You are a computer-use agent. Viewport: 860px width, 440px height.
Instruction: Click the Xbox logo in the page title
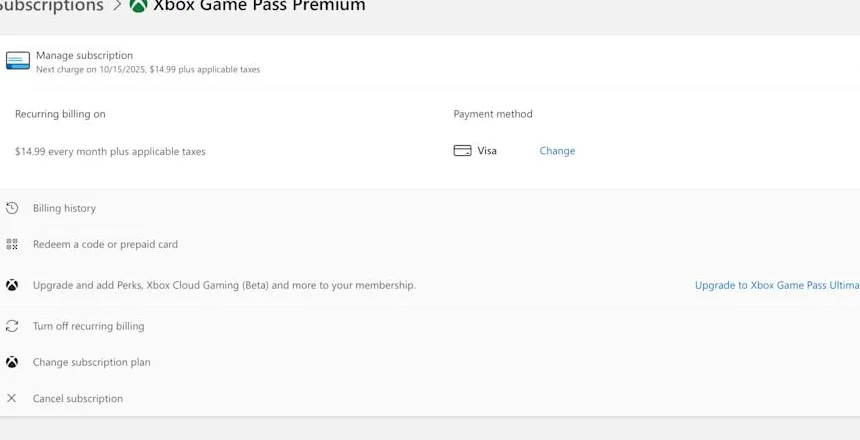tap(138, 6)
